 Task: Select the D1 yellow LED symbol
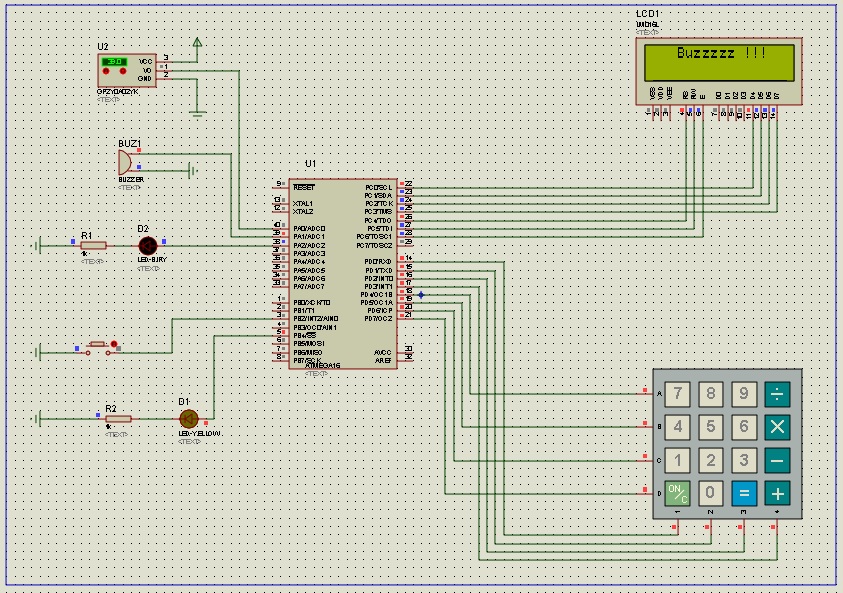pyautogui.click(x=189, y=419)
